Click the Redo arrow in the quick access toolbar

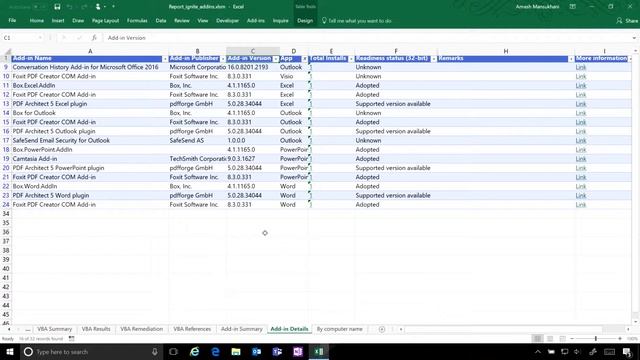click(x=84, y=7)
